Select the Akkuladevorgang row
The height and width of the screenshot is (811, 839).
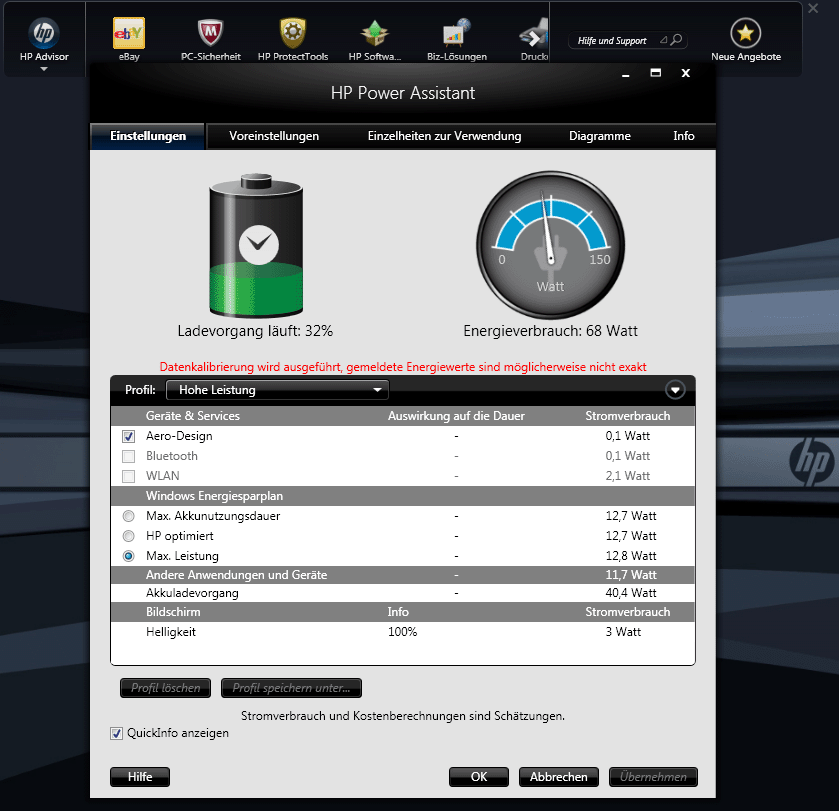tap(403, 593)
